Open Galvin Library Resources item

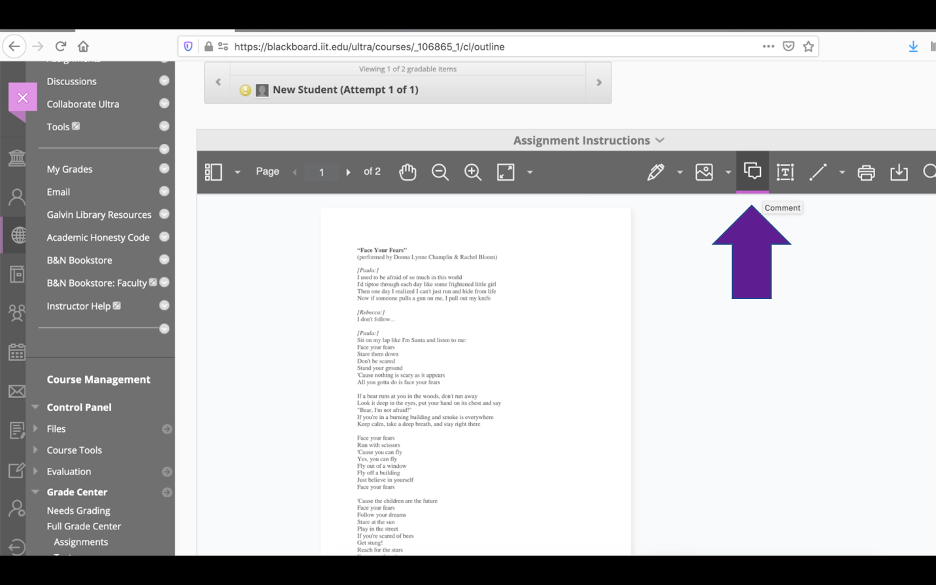[99, 215]
